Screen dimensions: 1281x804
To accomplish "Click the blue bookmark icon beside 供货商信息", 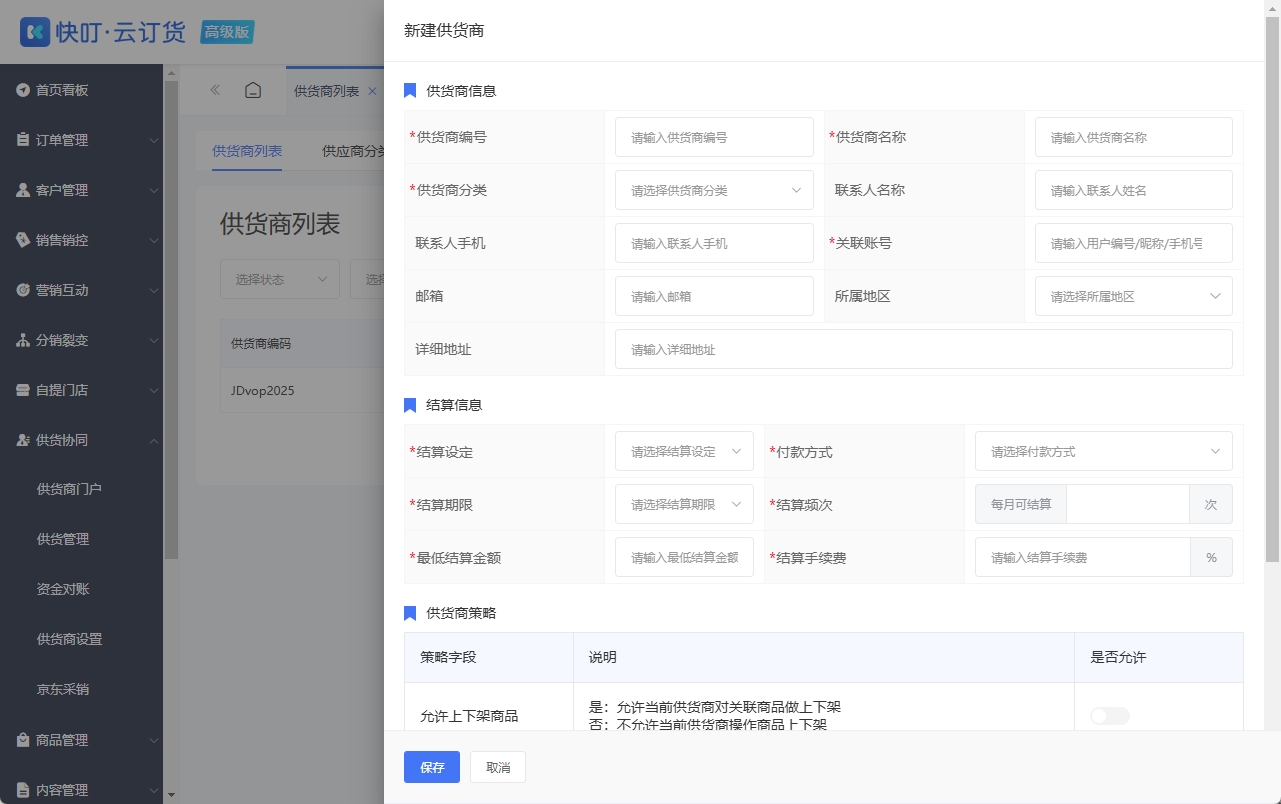I will point(410,91).
